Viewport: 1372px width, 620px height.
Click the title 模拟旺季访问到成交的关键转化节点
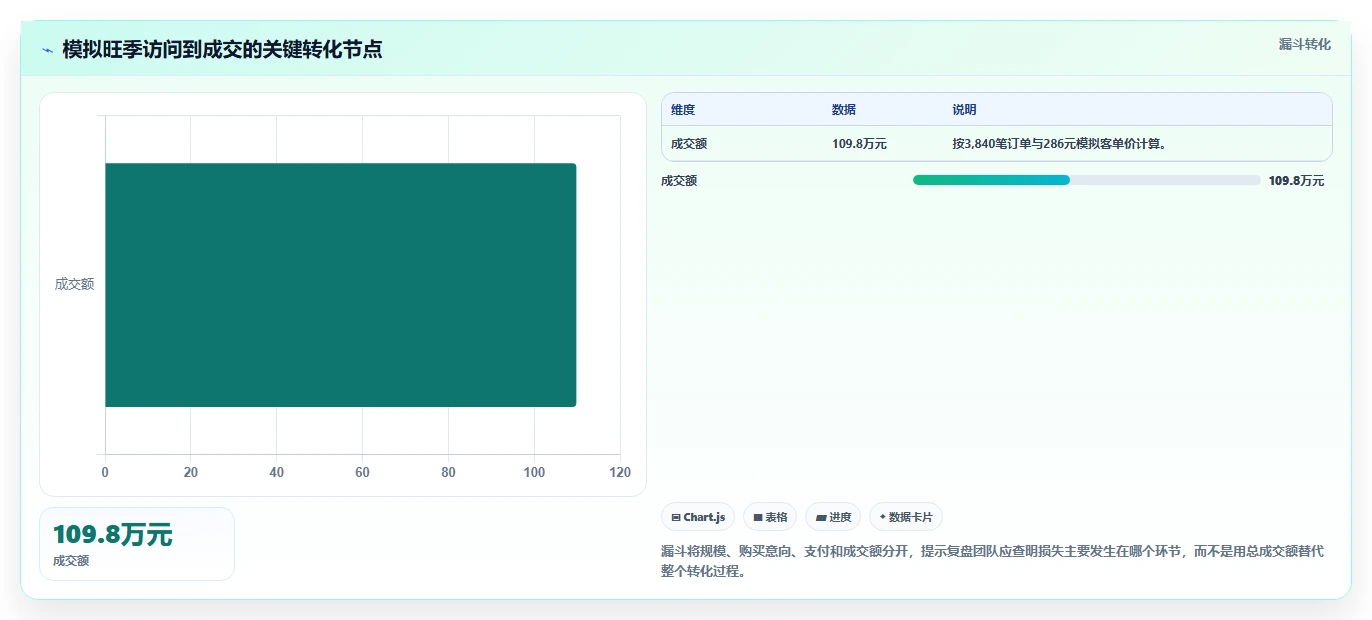pos(222,50)
